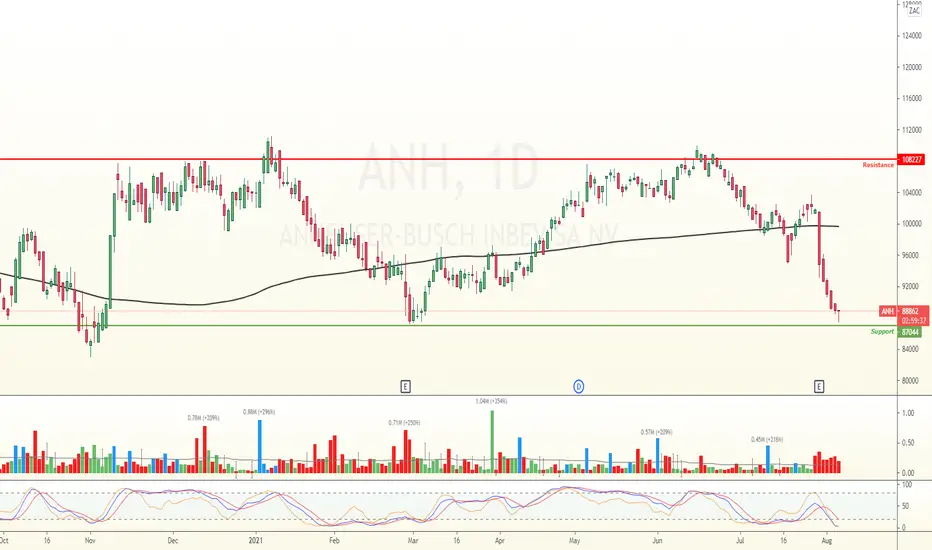The image size is (932, 550).
Task: Click the 100 oscillator axis label
Action: click(x=907, y=485)
